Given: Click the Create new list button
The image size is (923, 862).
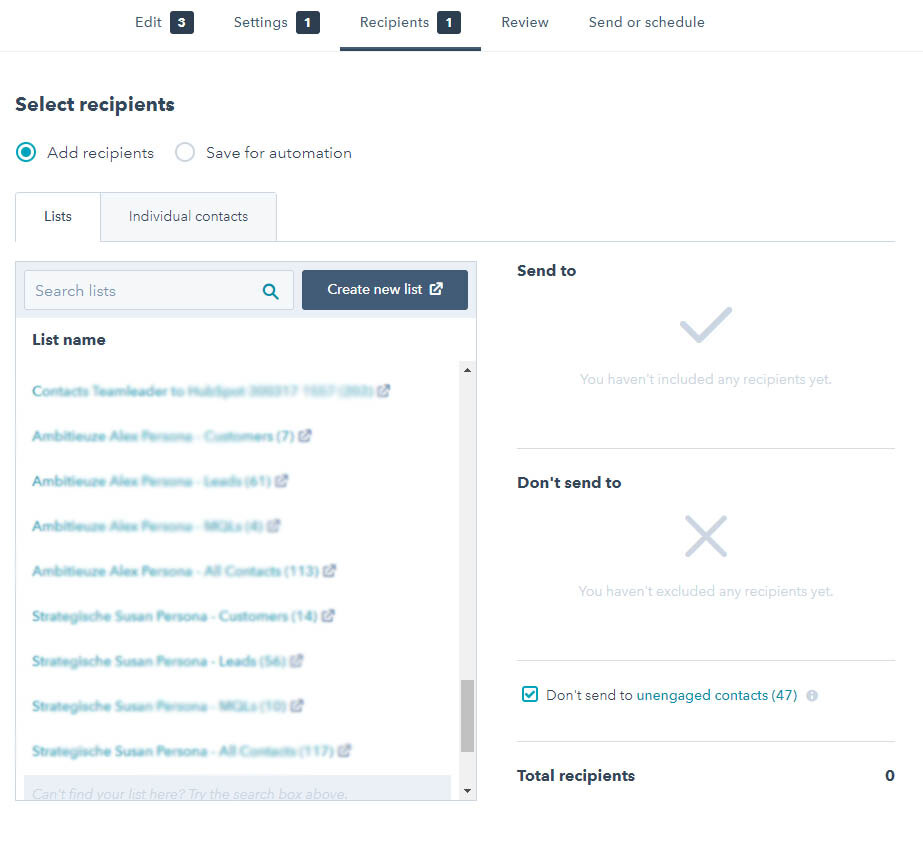Looking at the screenshot, I should [385, 290].
